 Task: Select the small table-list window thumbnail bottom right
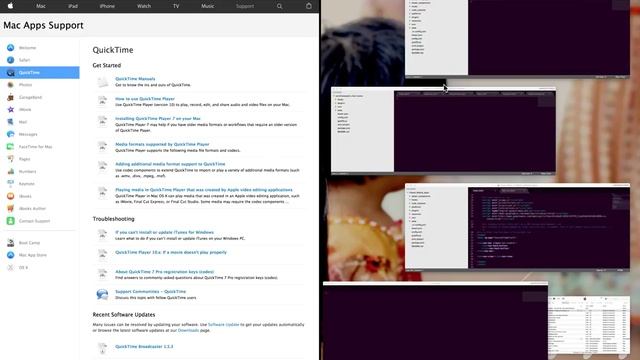pos(589,325)
